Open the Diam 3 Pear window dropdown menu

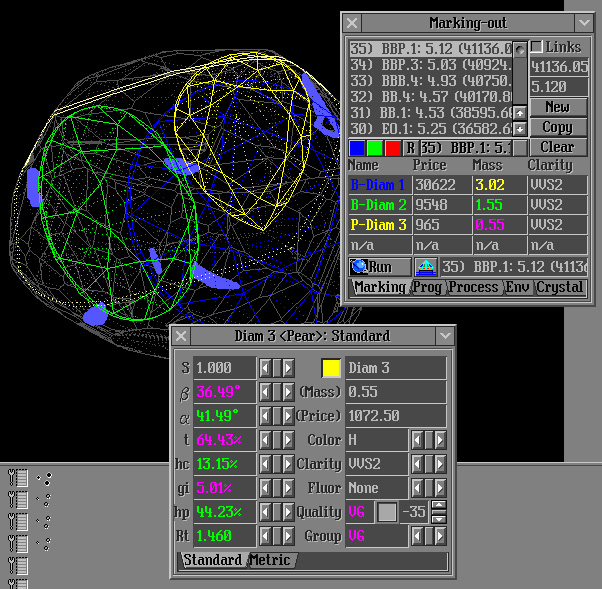pos(445,336)
